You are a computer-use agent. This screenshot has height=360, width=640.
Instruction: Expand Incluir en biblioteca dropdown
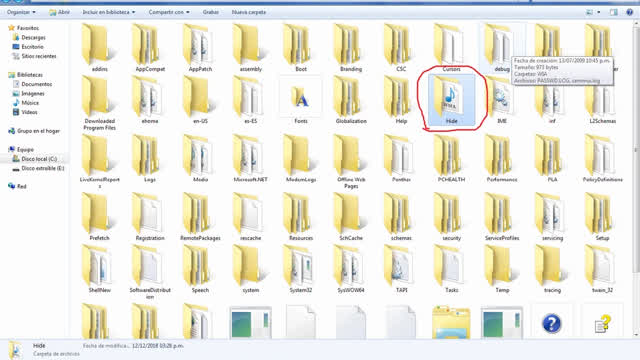pyautogui.click(x=109, y=12)
